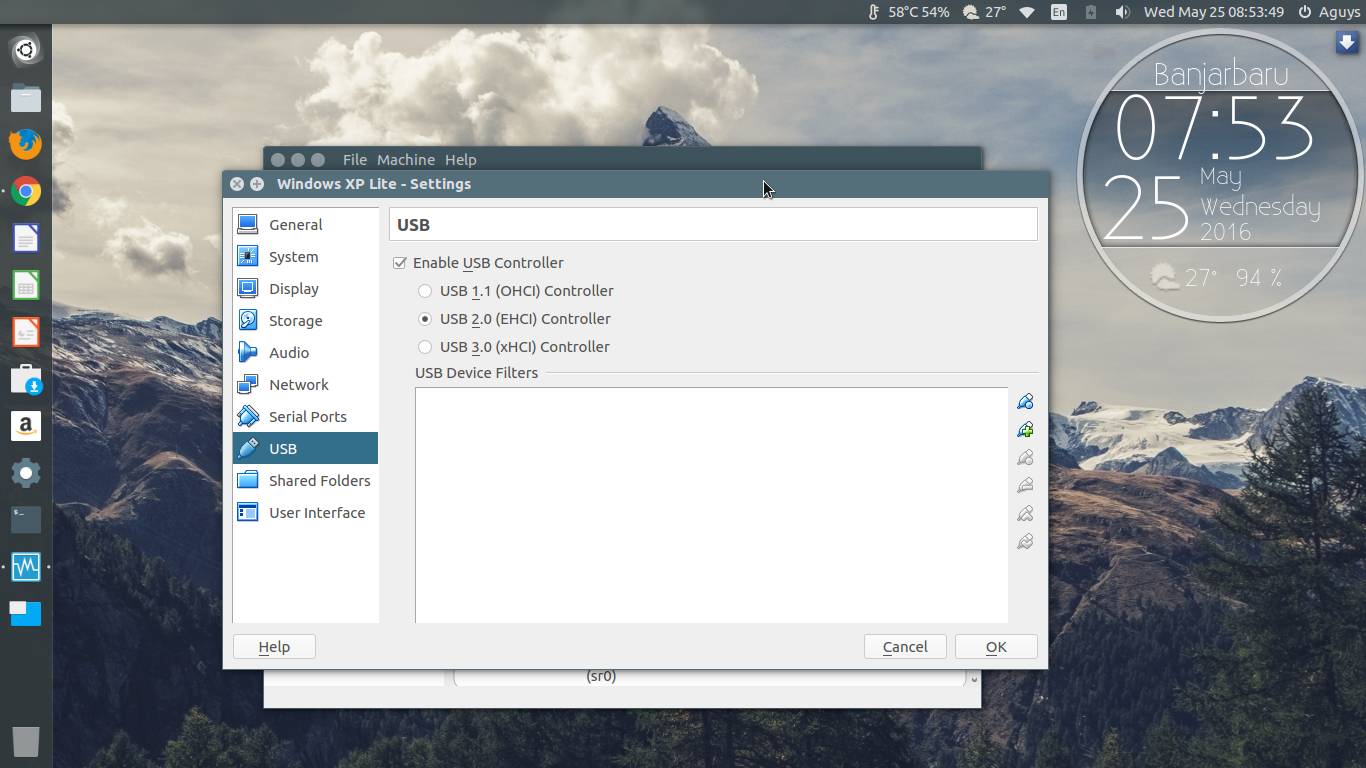Image resolution: width=1366 pixels, height=768 pixels.
Task: Open the Aguys session menu
Action: point(1329,12)
